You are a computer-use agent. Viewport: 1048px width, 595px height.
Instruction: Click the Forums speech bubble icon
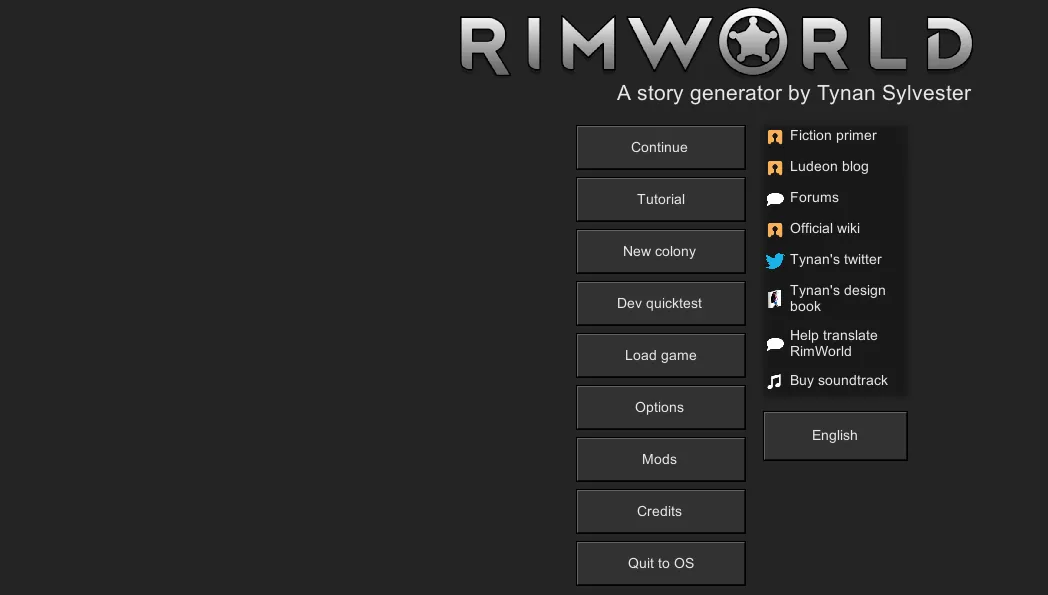774,199
